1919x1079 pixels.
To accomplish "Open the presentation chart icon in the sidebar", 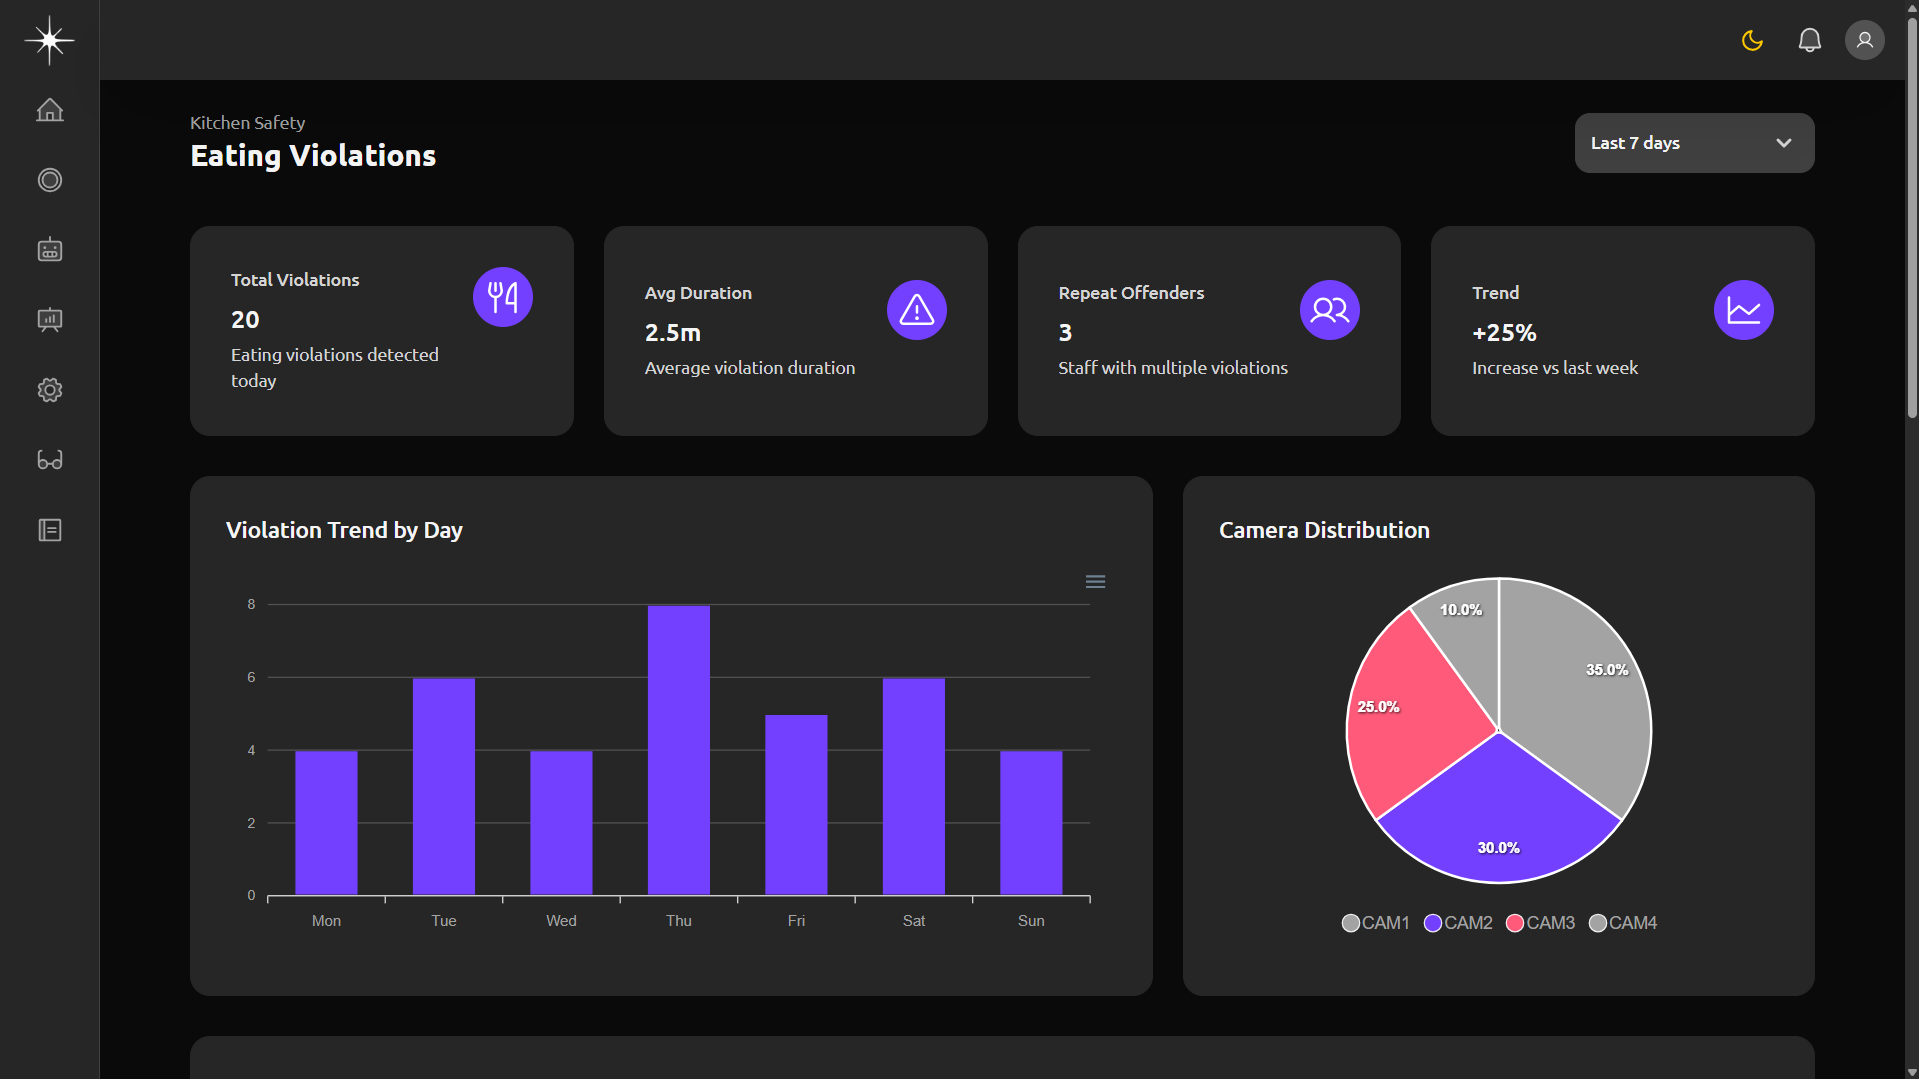I will click(x=49, y=320).
